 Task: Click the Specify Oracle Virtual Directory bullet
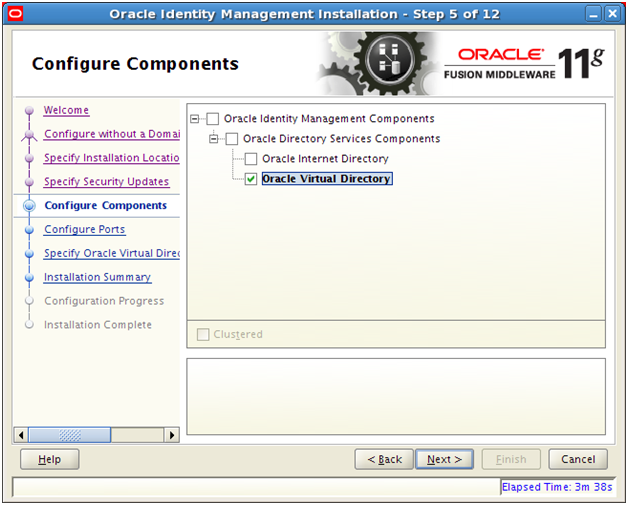(x=29, y=254)
